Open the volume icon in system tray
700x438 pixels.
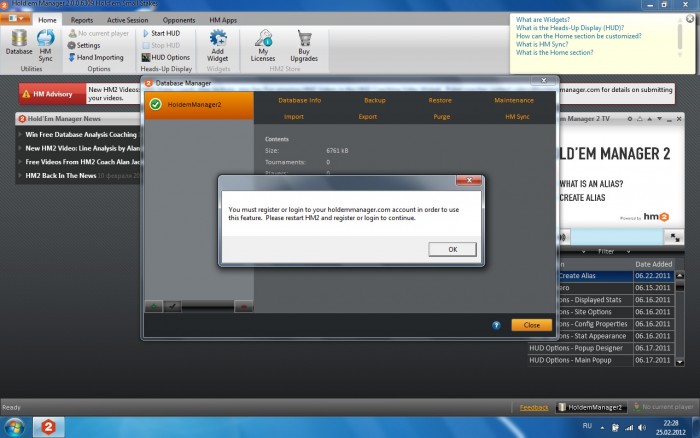[x=642, y=428]
